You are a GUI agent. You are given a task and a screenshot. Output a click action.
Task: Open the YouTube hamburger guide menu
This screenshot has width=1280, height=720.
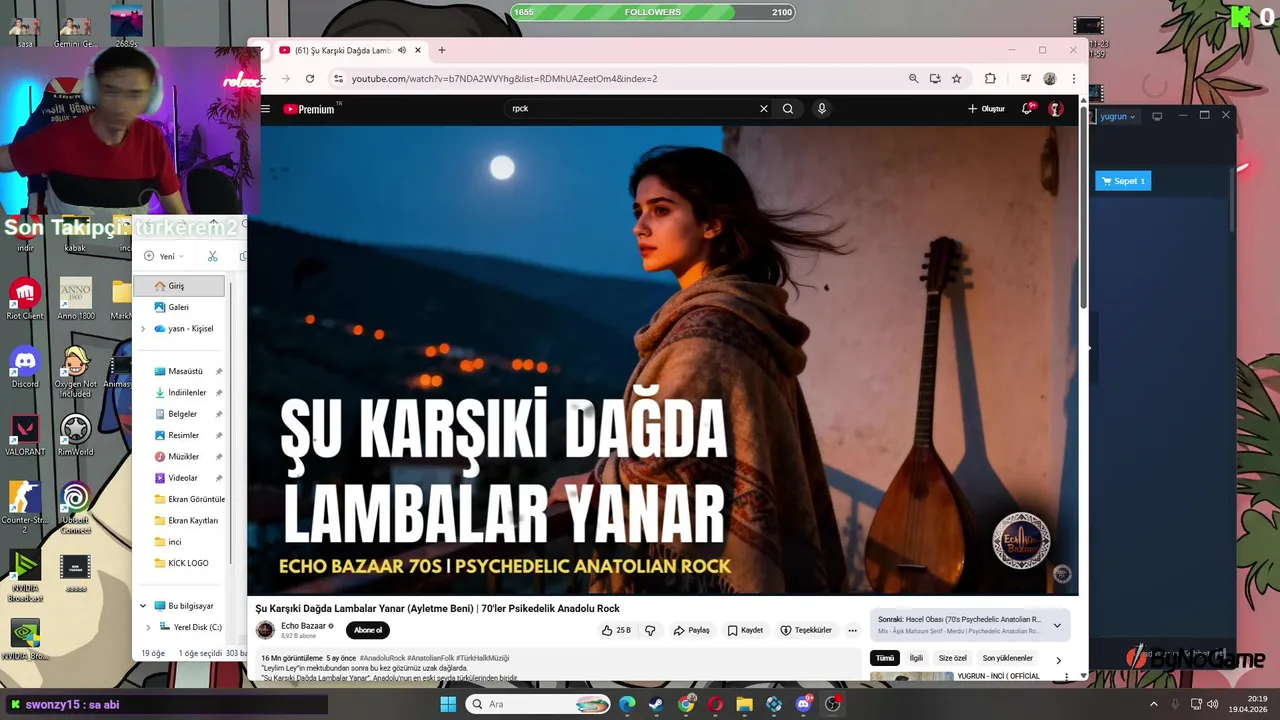(266, 109)
